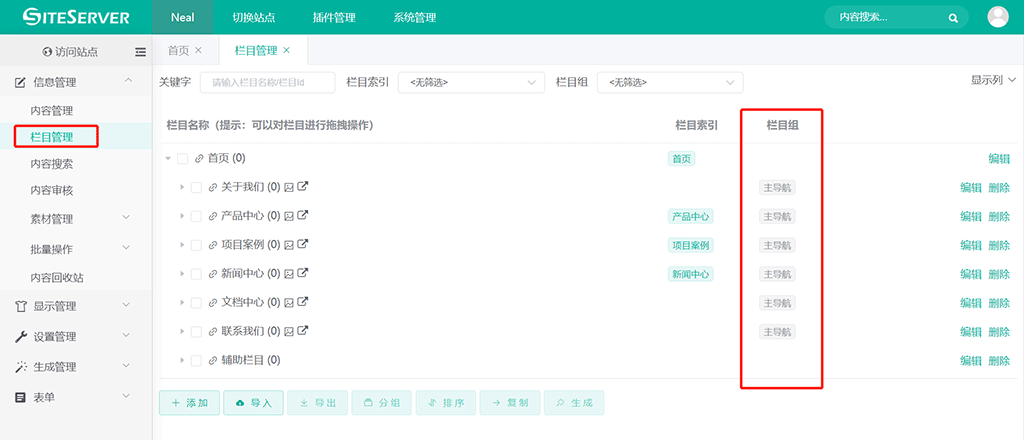Open the 栏目索引 filter dropdown
1024x440 pixels.
(x=470, y=83)
